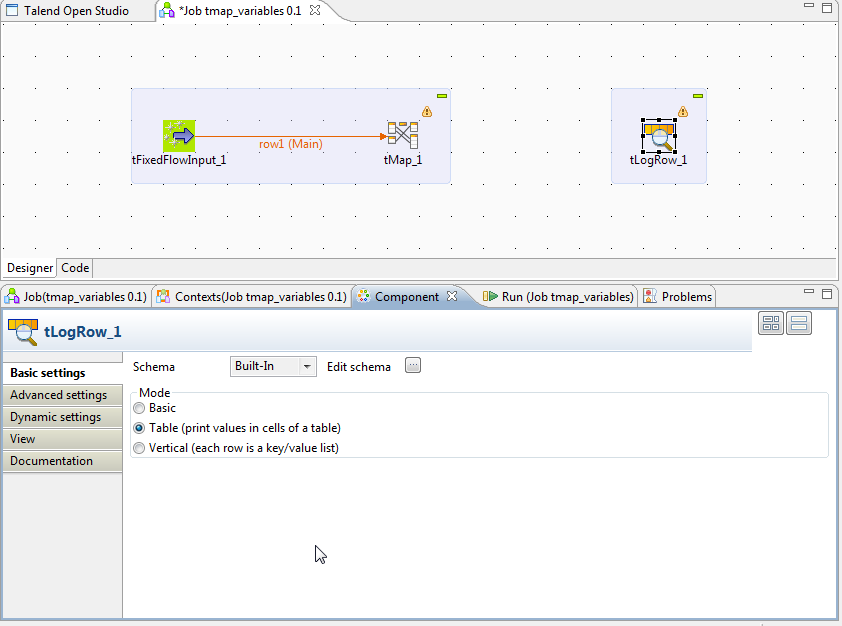The height and width of the screenshot is (626, 842).
Task: Minimize the Component view pane
Action: tap(809, 291)
